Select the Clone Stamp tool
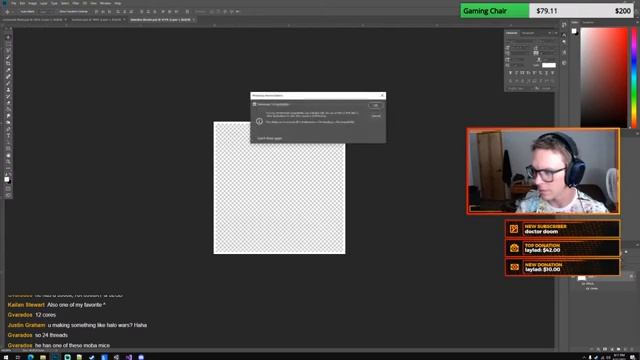This screenshot has width=640, height=360. (x=8, y=90)
